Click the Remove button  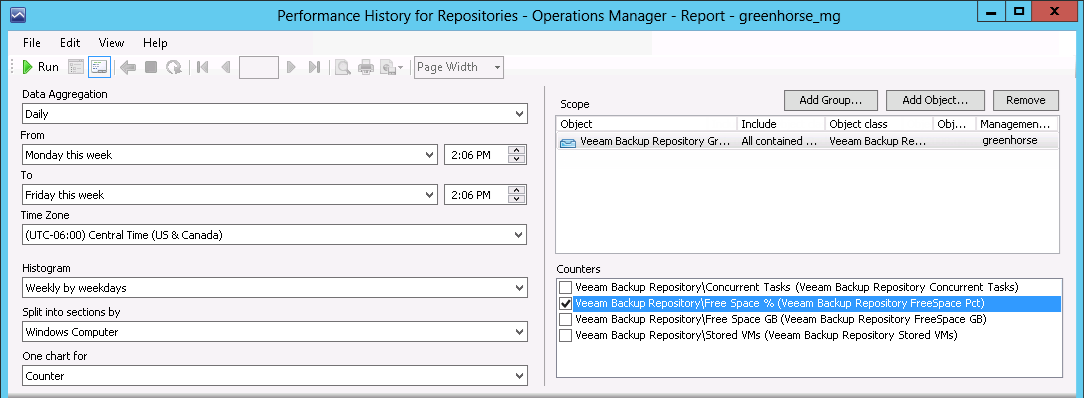(1026, 100)
